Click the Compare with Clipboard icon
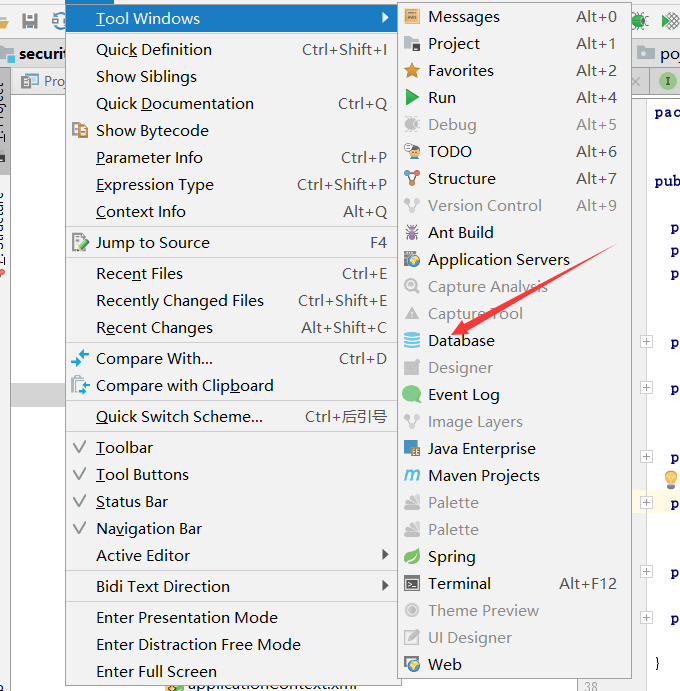Screen dimensions: 680x691 coord(80,386)
